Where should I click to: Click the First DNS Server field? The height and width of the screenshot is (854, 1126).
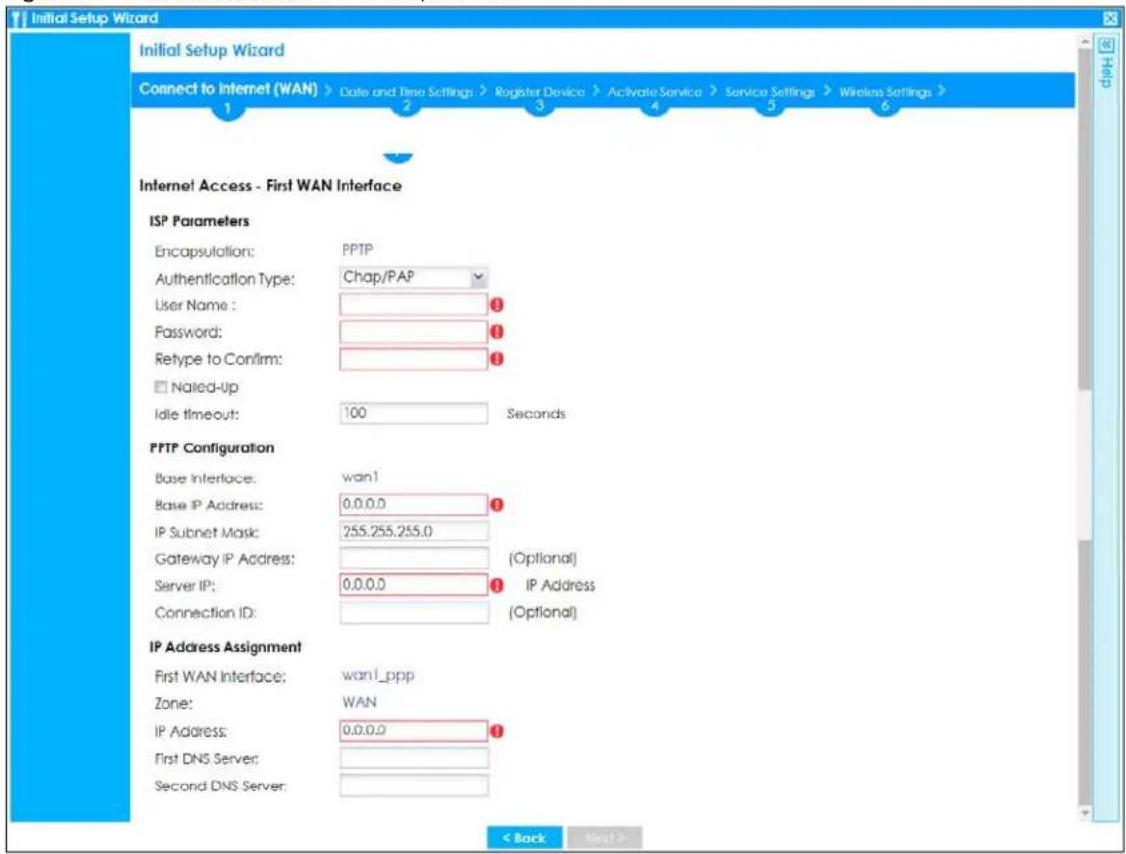point(414,758)
